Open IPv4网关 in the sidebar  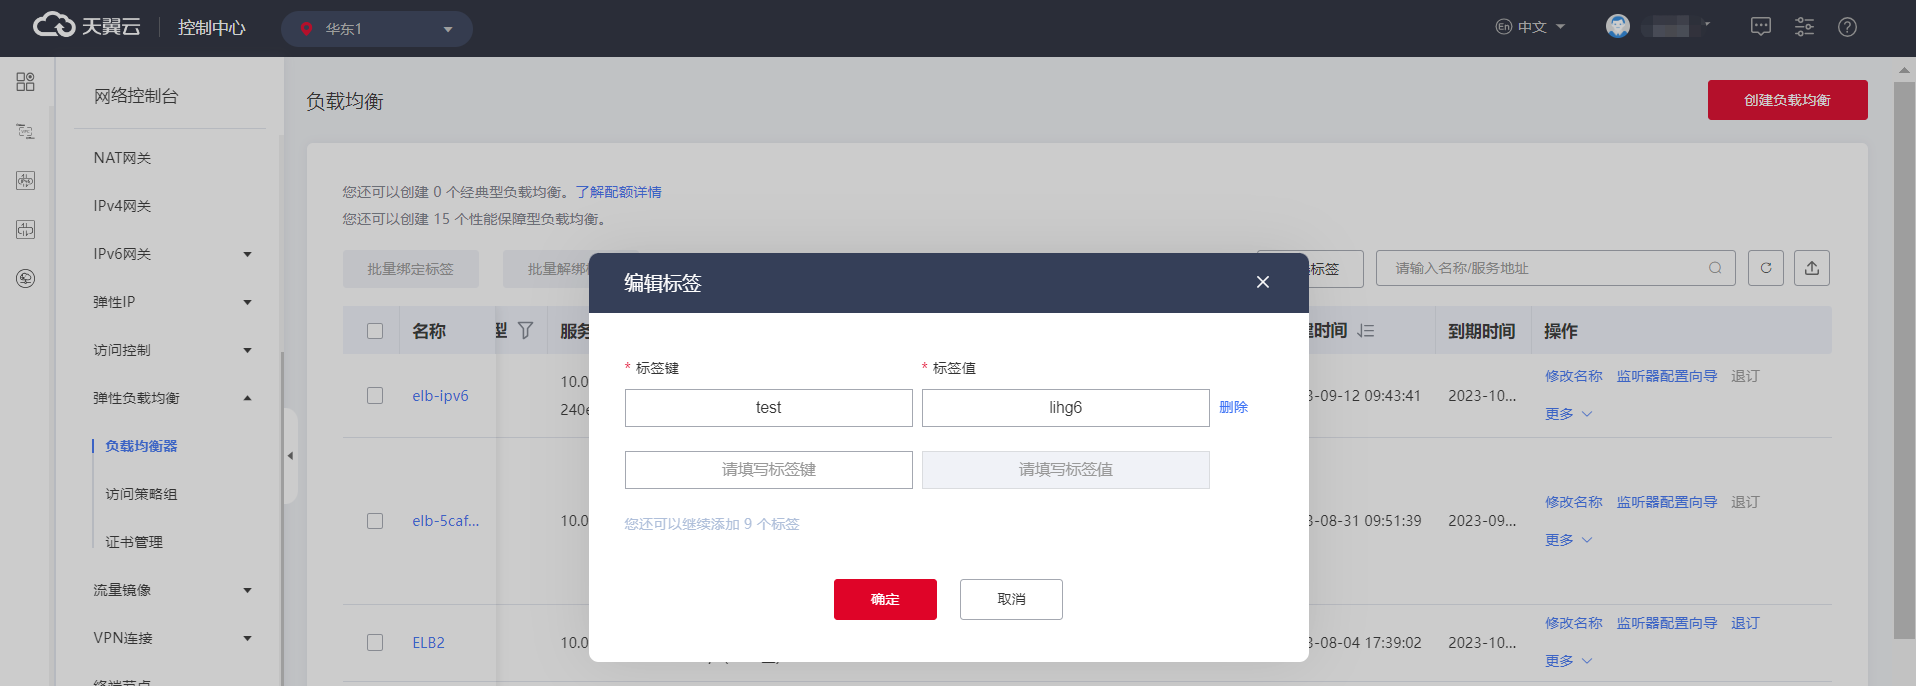coord(122,206)
